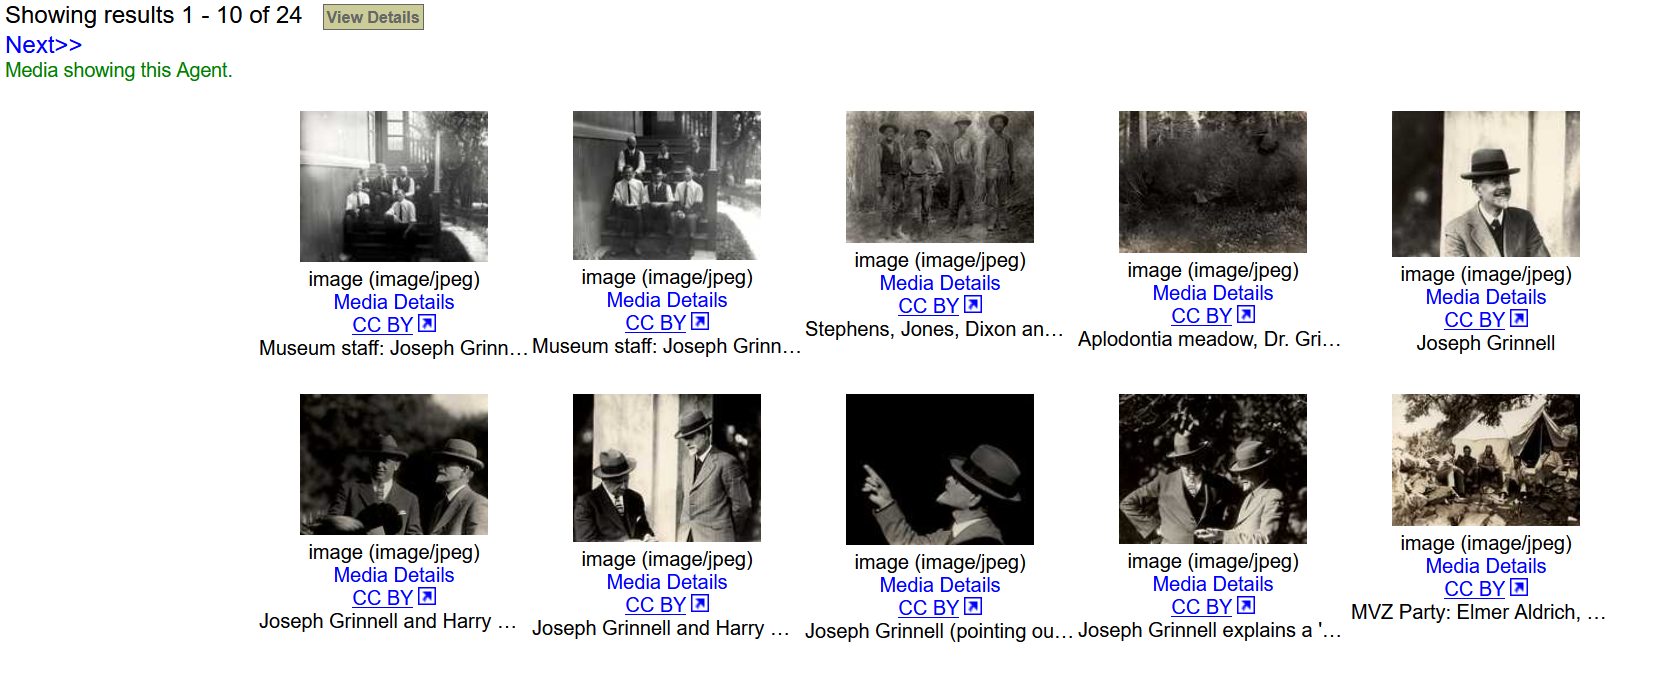Go to Next>> results page
Viewport: 1678px width, 697px height.
(44, 45)
